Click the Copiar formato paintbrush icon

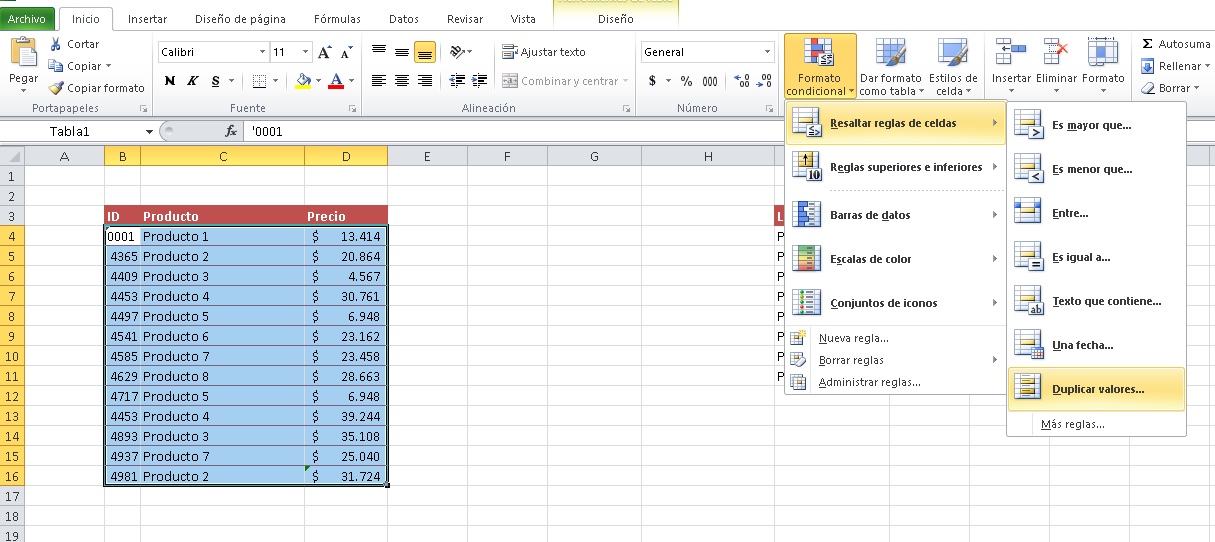56,88
